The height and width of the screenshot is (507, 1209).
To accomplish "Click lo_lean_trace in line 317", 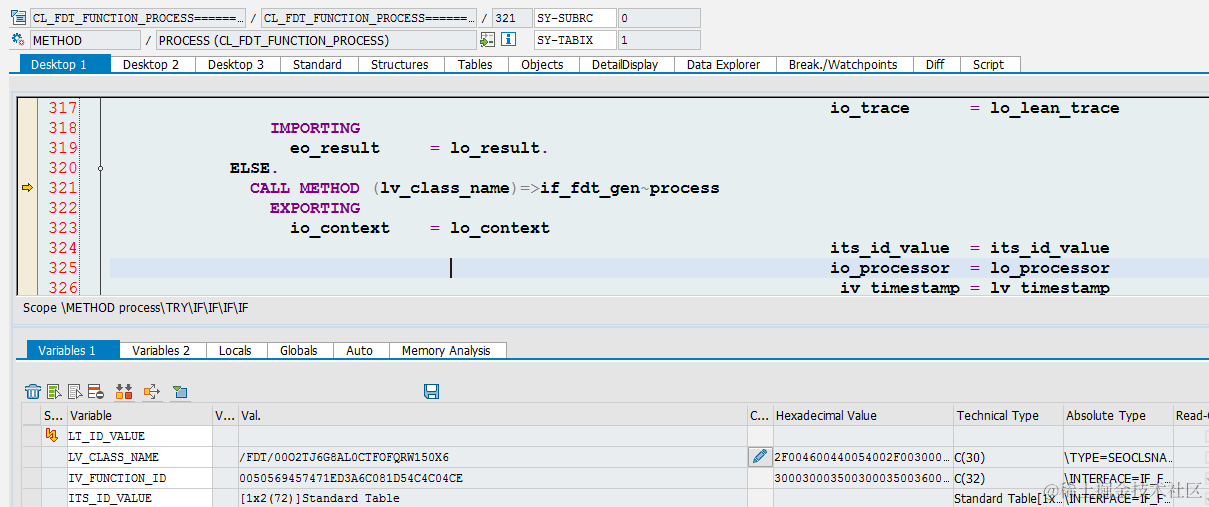I will [x=1055, y=108].
